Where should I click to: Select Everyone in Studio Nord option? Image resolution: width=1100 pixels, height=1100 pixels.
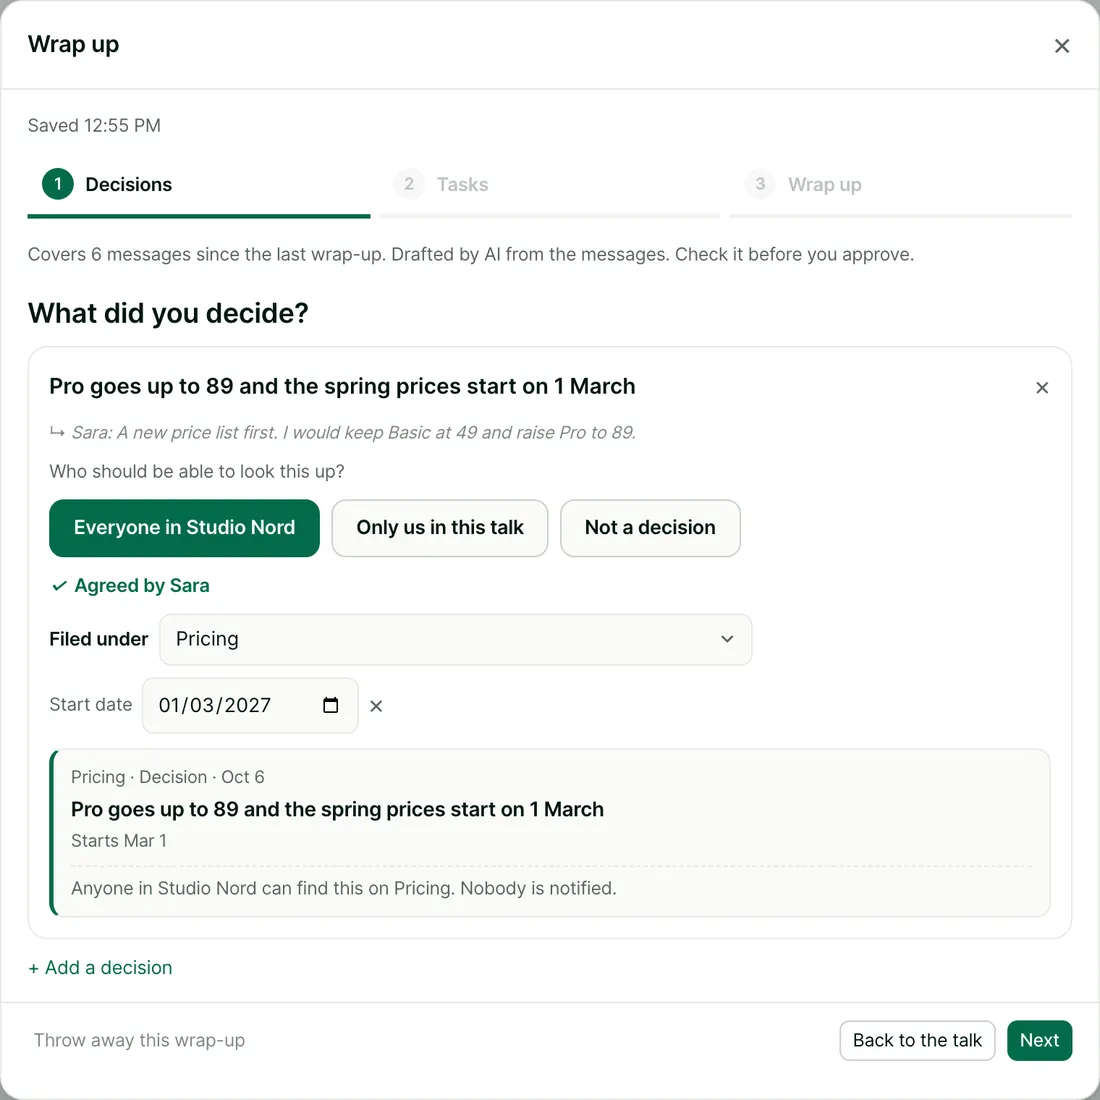point(185,528)
